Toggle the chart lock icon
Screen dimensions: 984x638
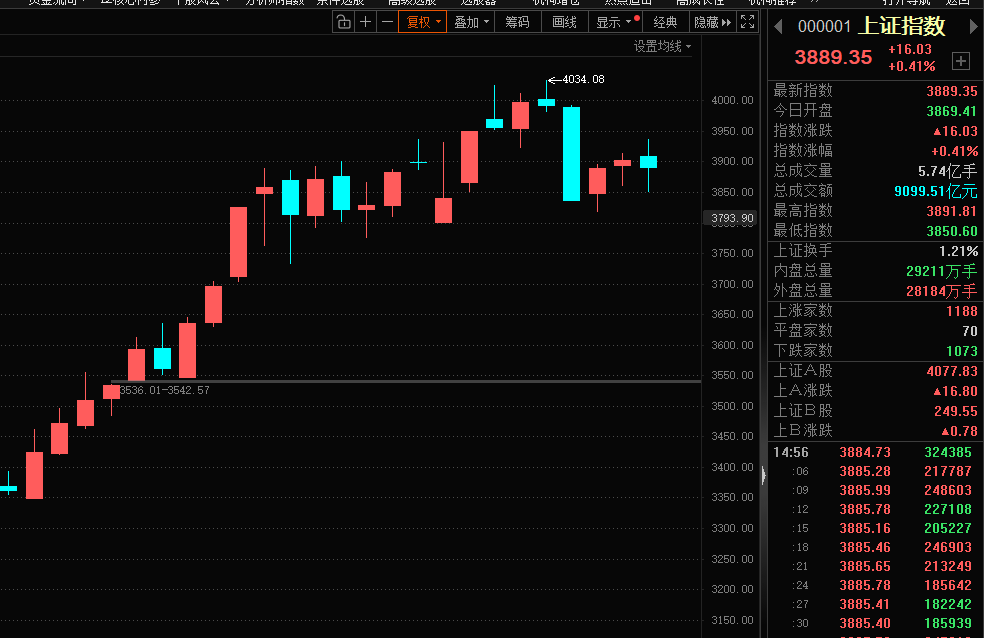[343, 22]
